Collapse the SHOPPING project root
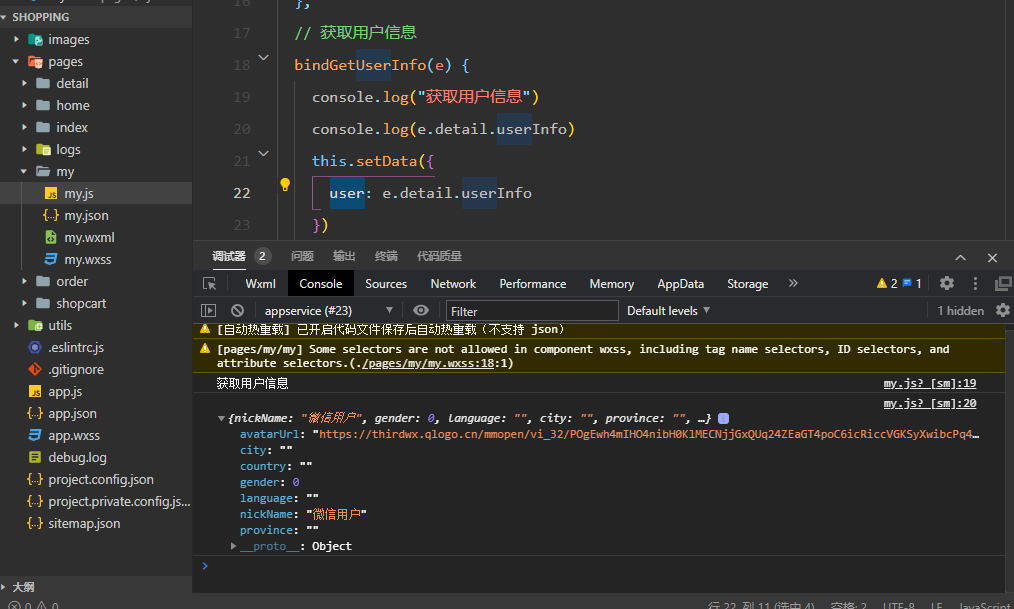 (x=4, y=17)
